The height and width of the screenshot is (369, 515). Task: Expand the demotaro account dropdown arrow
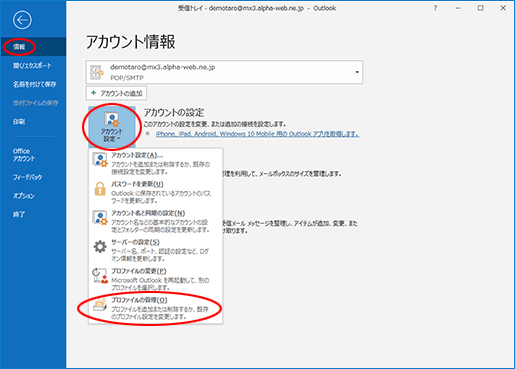pos(357,72)
